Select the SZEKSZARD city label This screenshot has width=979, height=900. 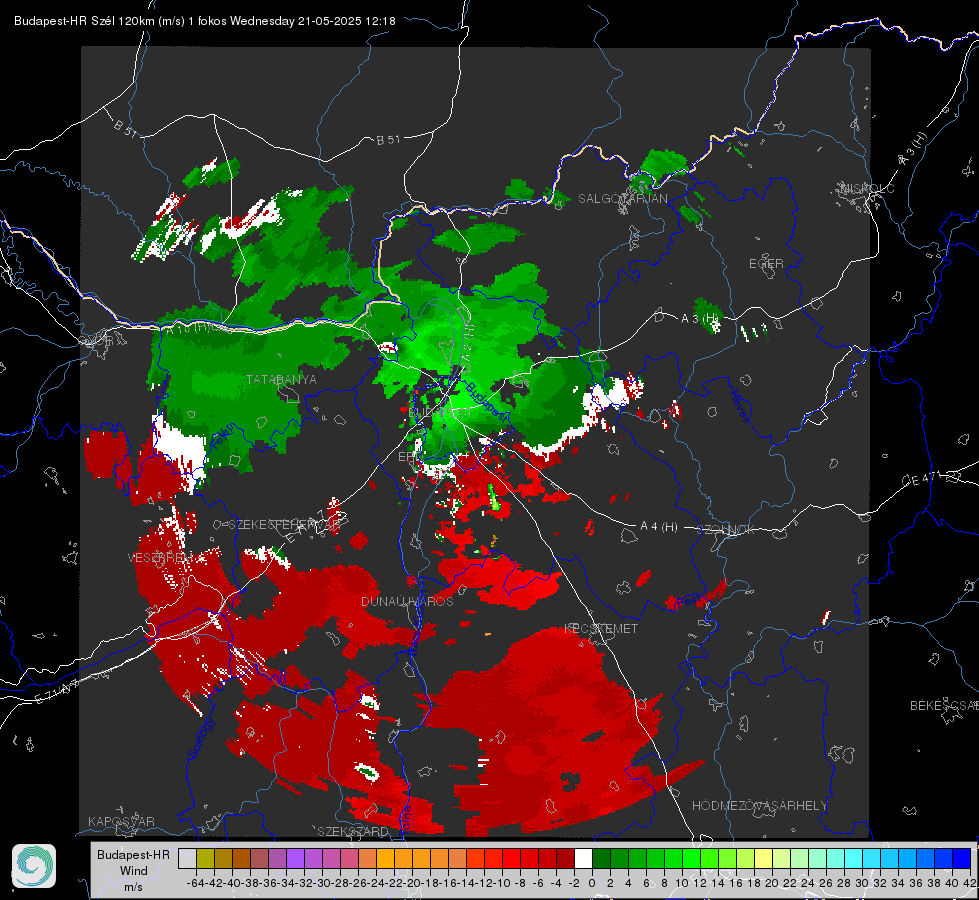pos(353,831)
